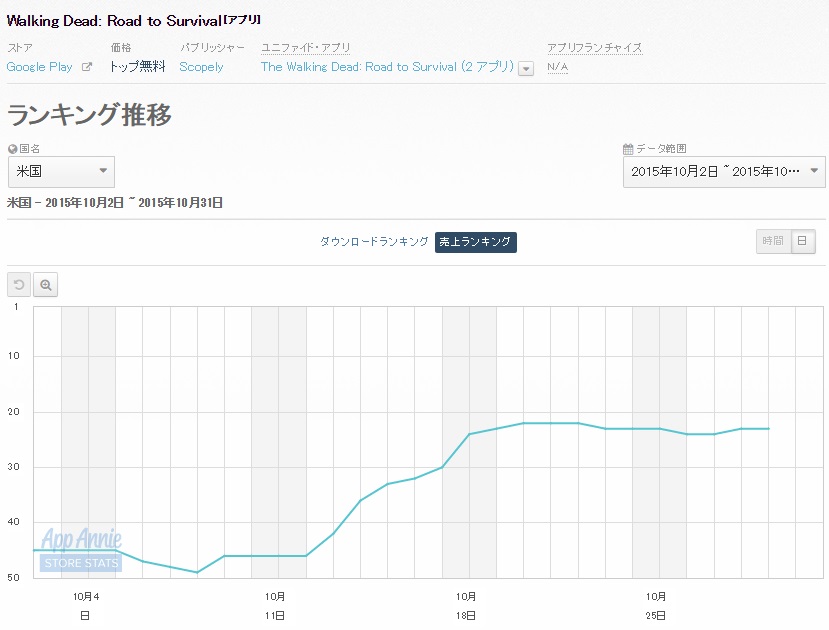Toggle the 日 daily view
This screenshot has width=829, height=630.
803,241
